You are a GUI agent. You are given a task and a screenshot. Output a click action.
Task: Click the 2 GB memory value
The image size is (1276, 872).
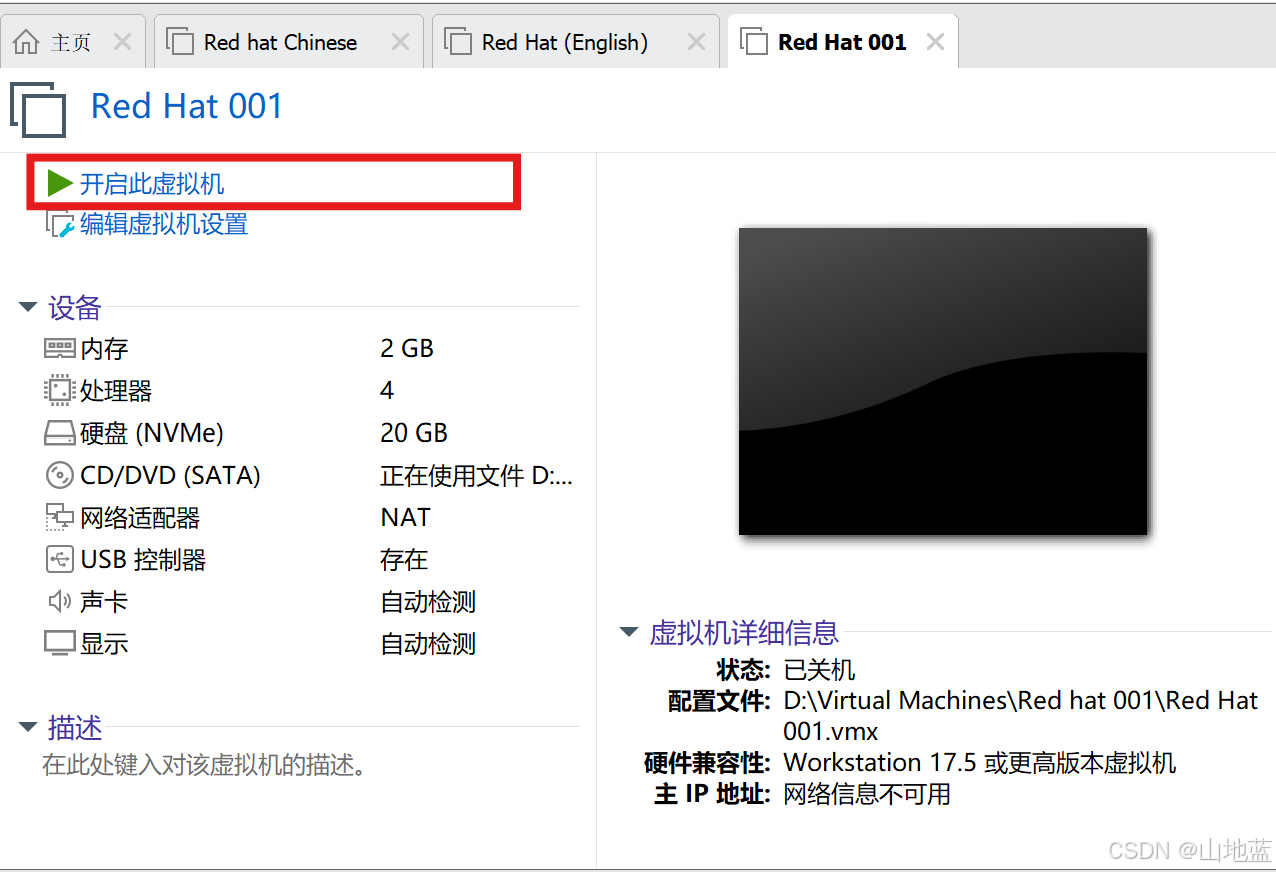407,348
